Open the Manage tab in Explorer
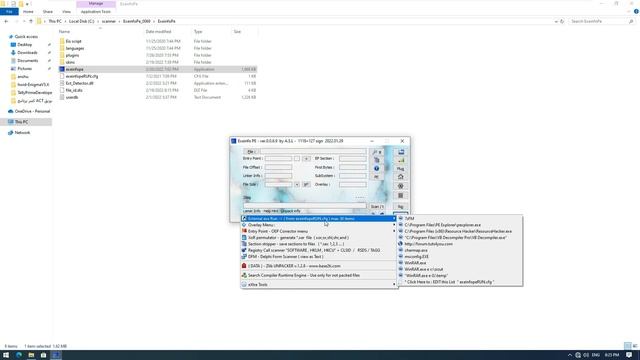Image resolution: width=640 pixels, height=360 pixels. click(x=96, y=4)
